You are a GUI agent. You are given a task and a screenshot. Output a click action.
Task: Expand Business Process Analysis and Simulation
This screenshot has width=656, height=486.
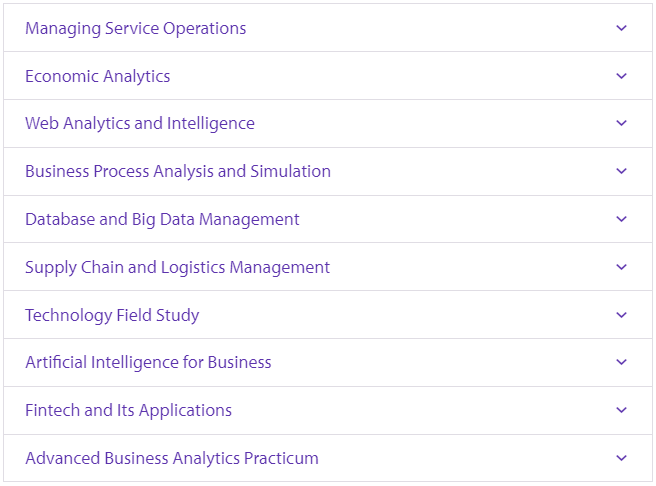pyautogui.click(x=177, y=171)
